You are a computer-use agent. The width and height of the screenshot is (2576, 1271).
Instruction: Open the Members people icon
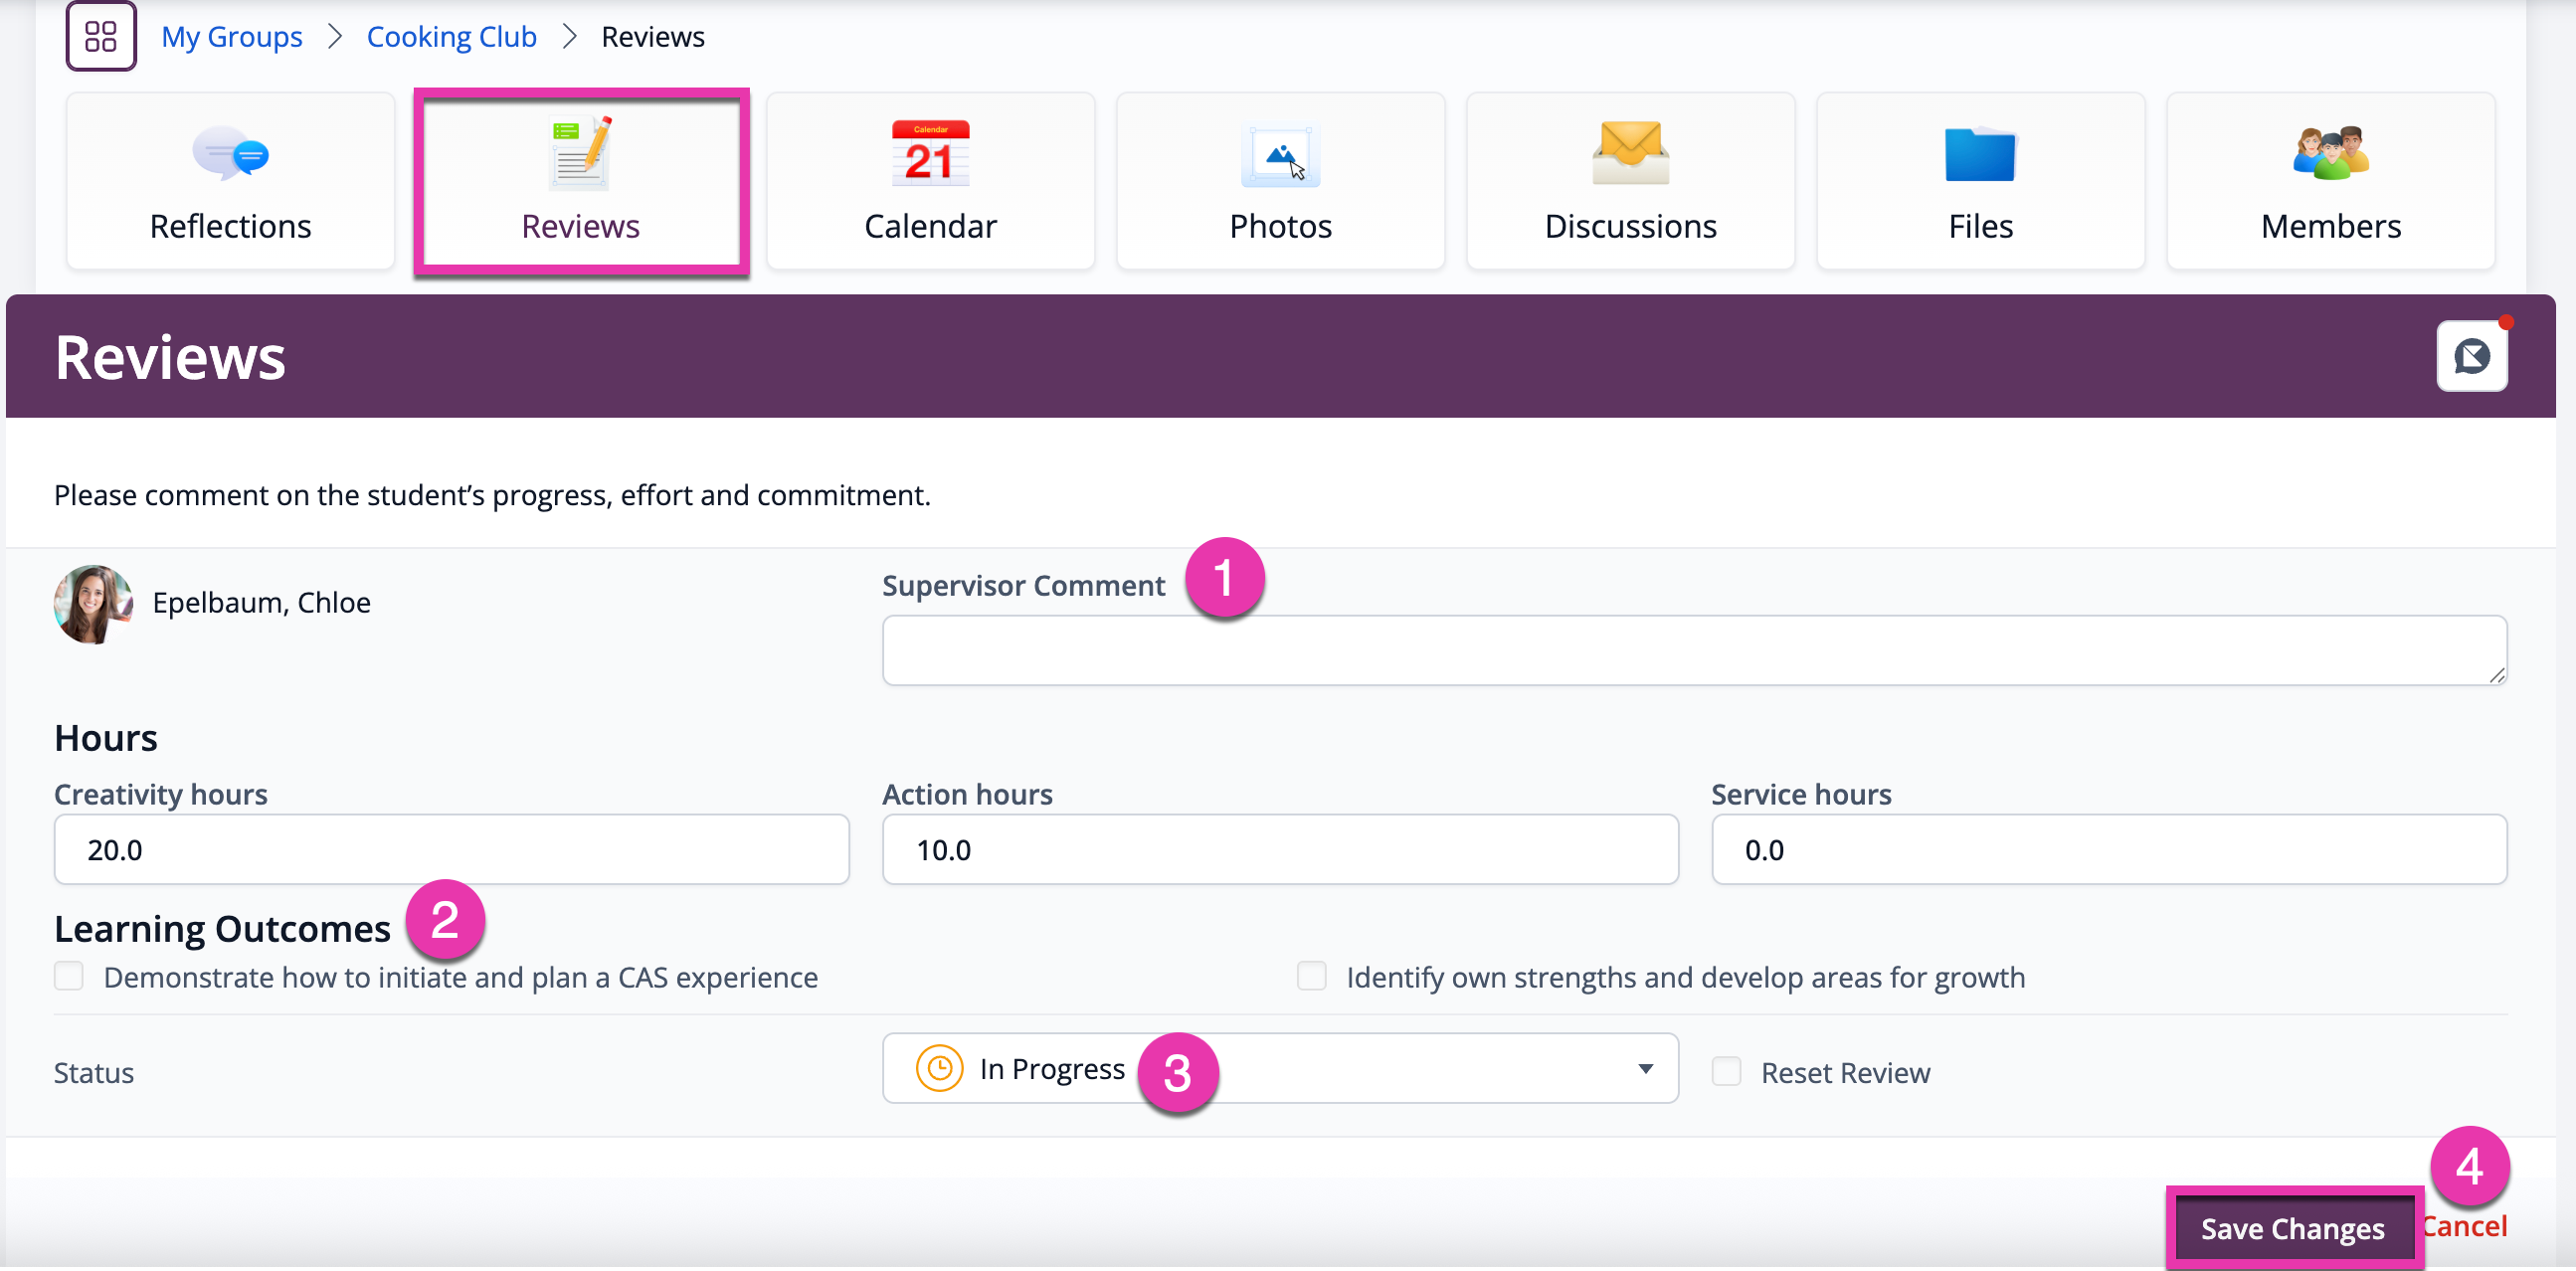[x=2330, y=153]
